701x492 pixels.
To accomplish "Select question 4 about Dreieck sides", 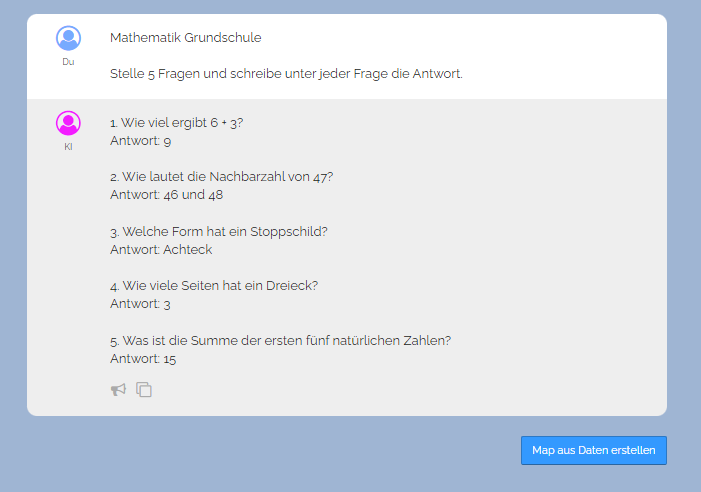I will 213,285.
